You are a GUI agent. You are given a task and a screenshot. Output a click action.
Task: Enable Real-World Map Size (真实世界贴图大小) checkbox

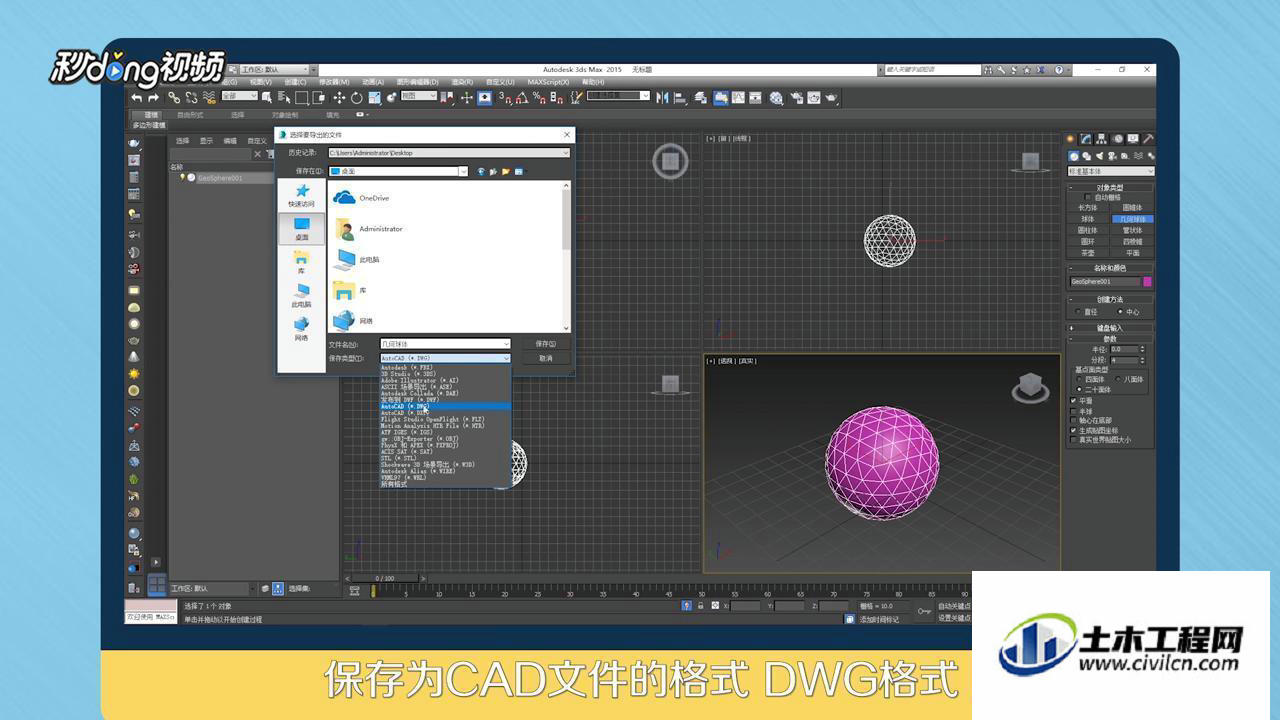[x=1073, y=439]
